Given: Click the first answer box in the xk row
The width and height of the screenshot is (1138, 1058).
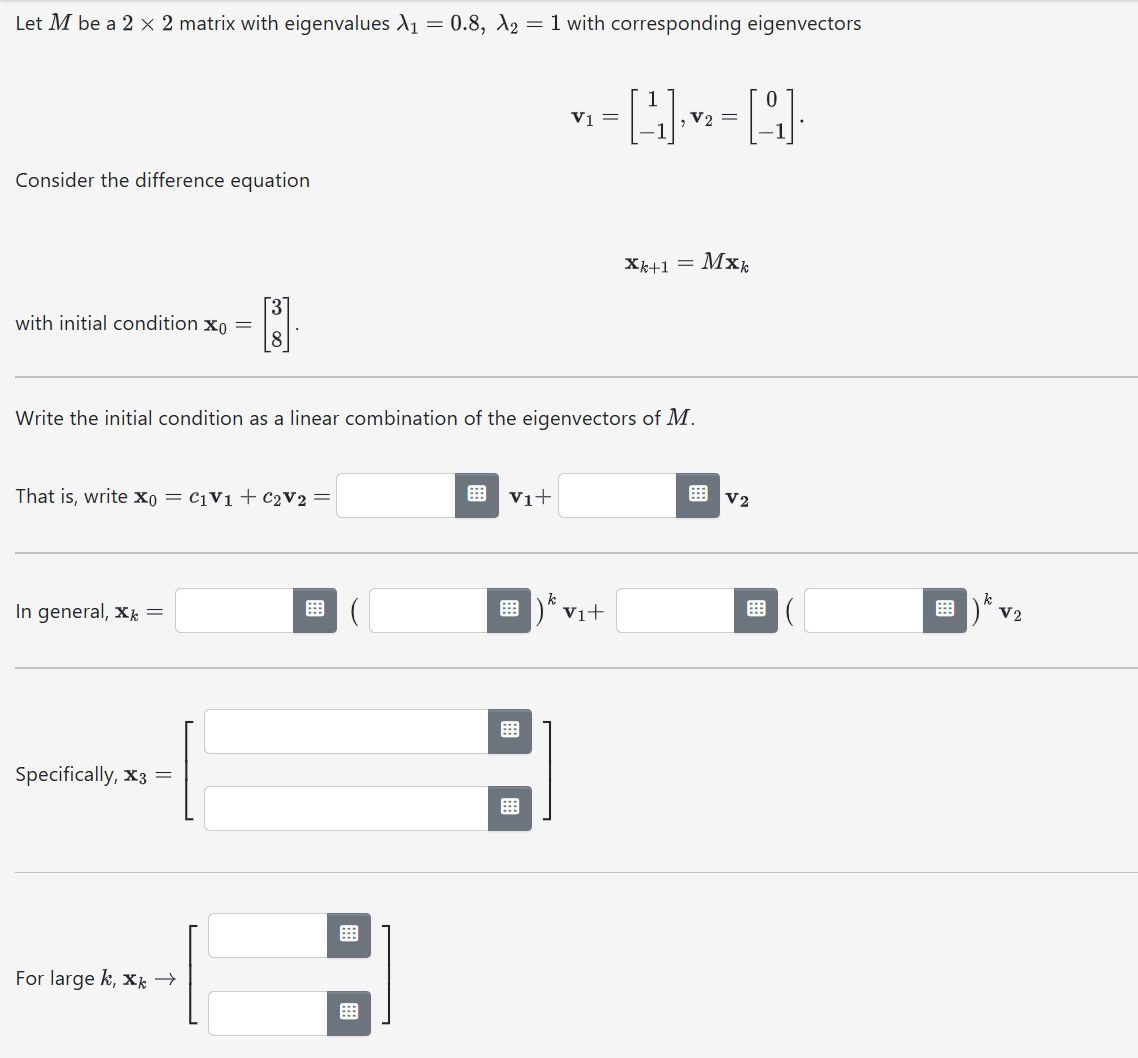Looking at the screenshot, I should pyautogui.click(x=232, y=610).
